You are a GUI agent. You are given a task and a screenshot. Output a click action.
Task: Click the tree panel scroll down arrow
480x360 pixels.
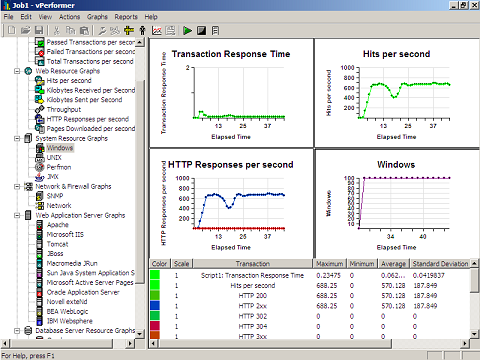point(140,333)
